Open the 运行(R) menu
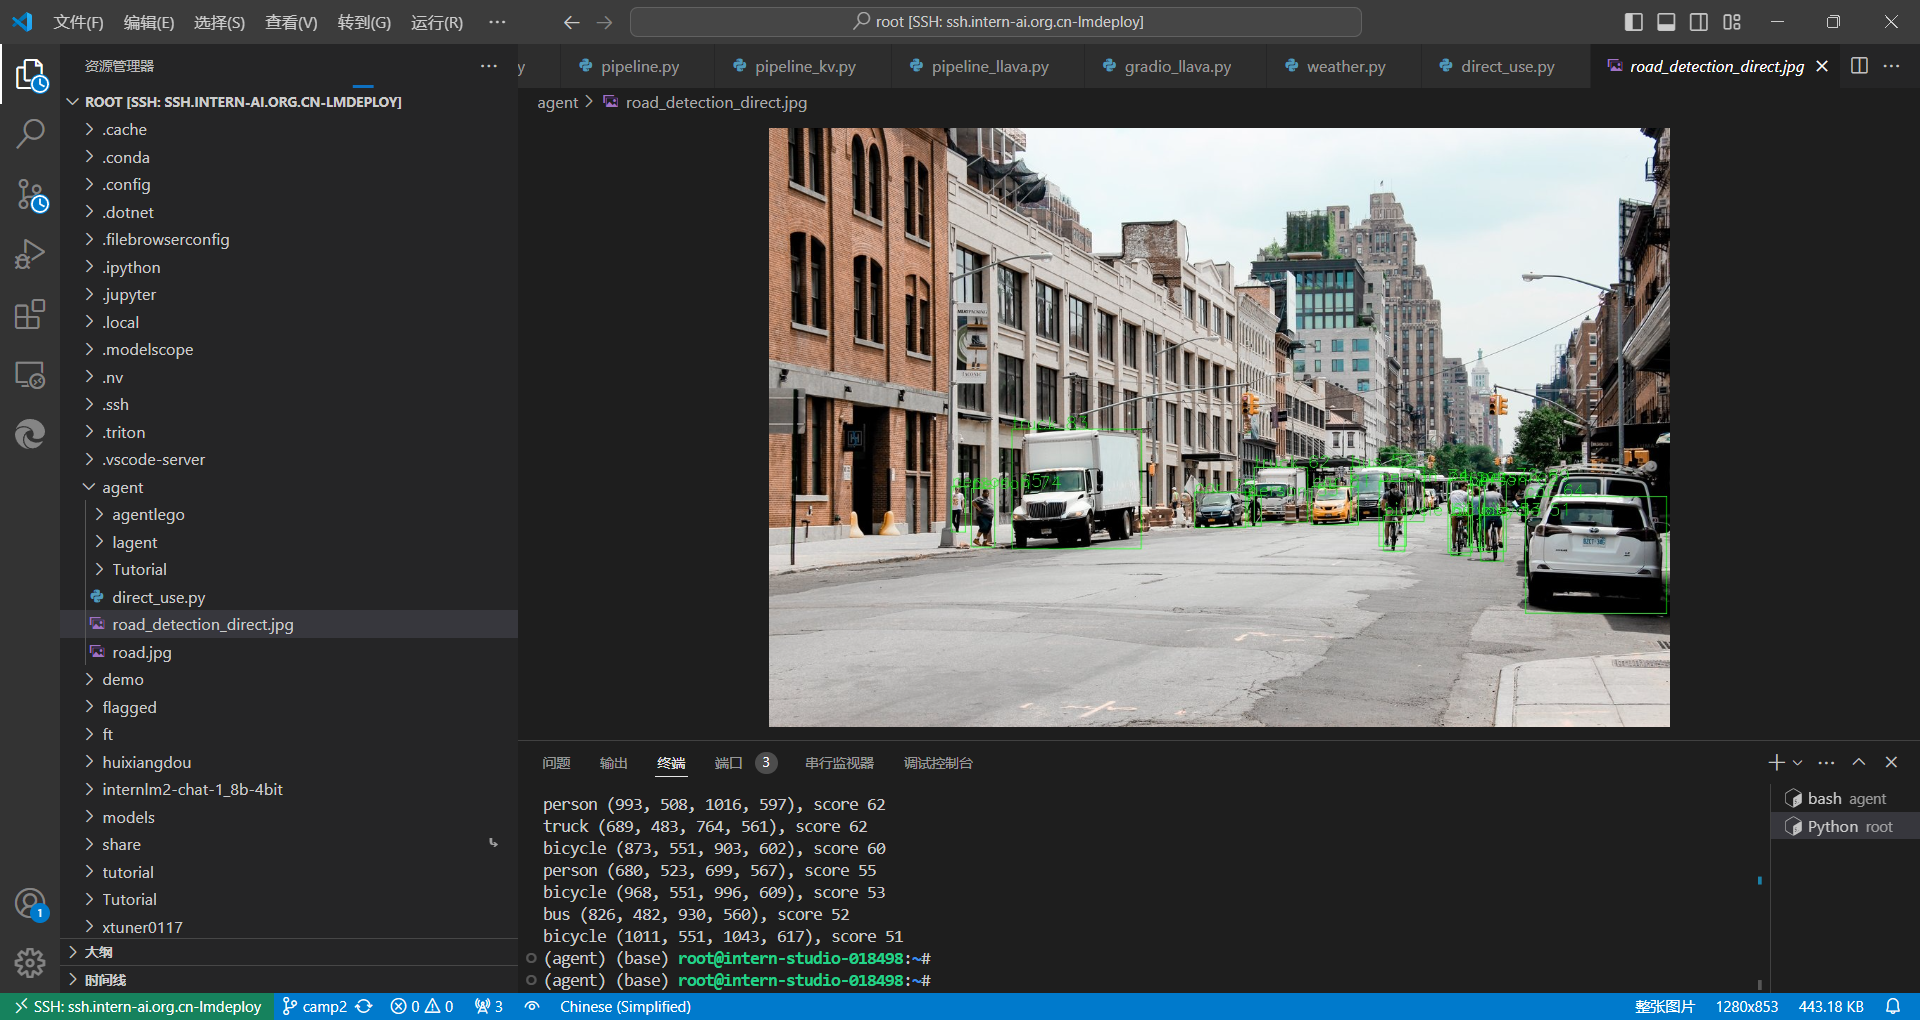This screenshot has width=1920, height=1020. coord(437,22)
